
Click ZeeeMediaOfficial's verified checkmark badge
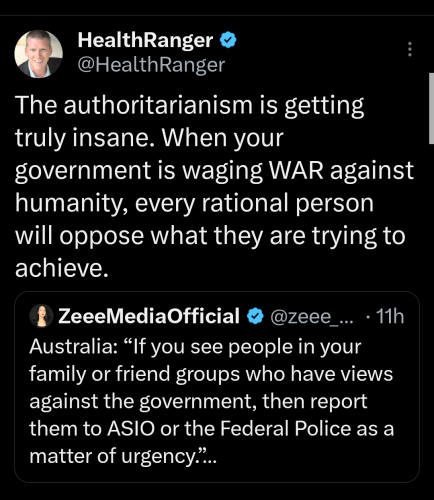[x=255, y=316]
